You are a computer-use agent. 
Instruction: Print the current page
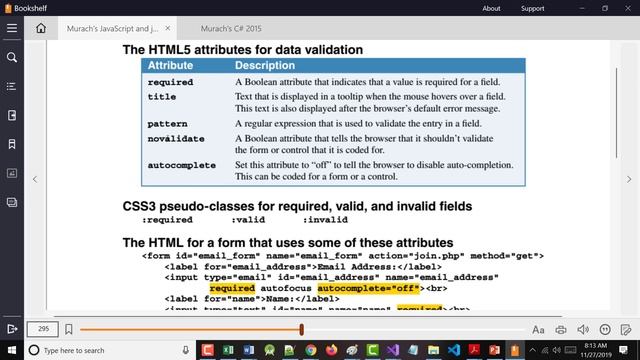(x=561, y=329)
